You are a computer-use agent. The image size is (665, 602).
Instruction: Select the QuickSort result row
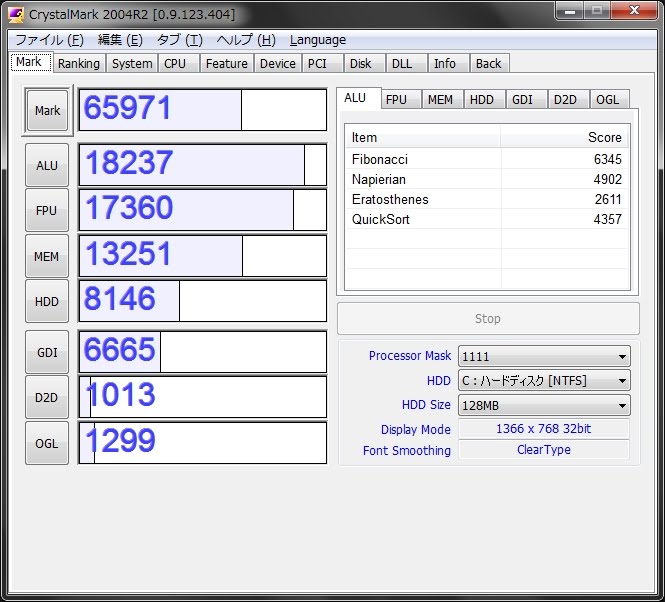(487, 219)
